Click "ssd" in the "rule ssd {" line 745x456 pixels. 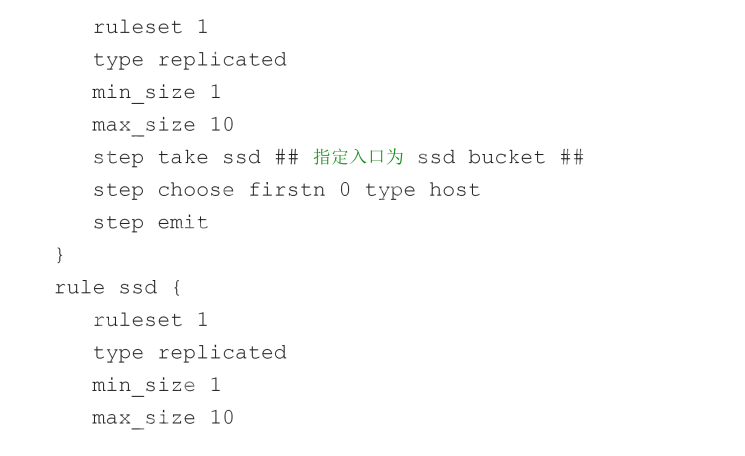pyautogui.click(x=138, y=287)
